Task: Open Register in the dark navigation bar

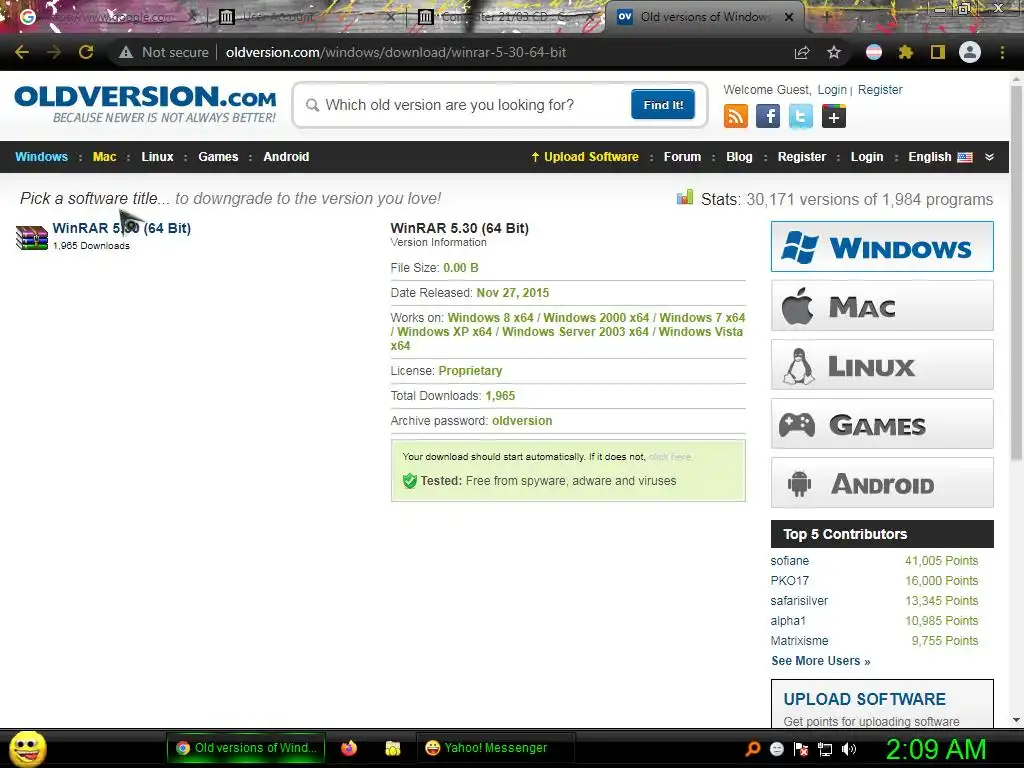Action: (x=801, y=157)
